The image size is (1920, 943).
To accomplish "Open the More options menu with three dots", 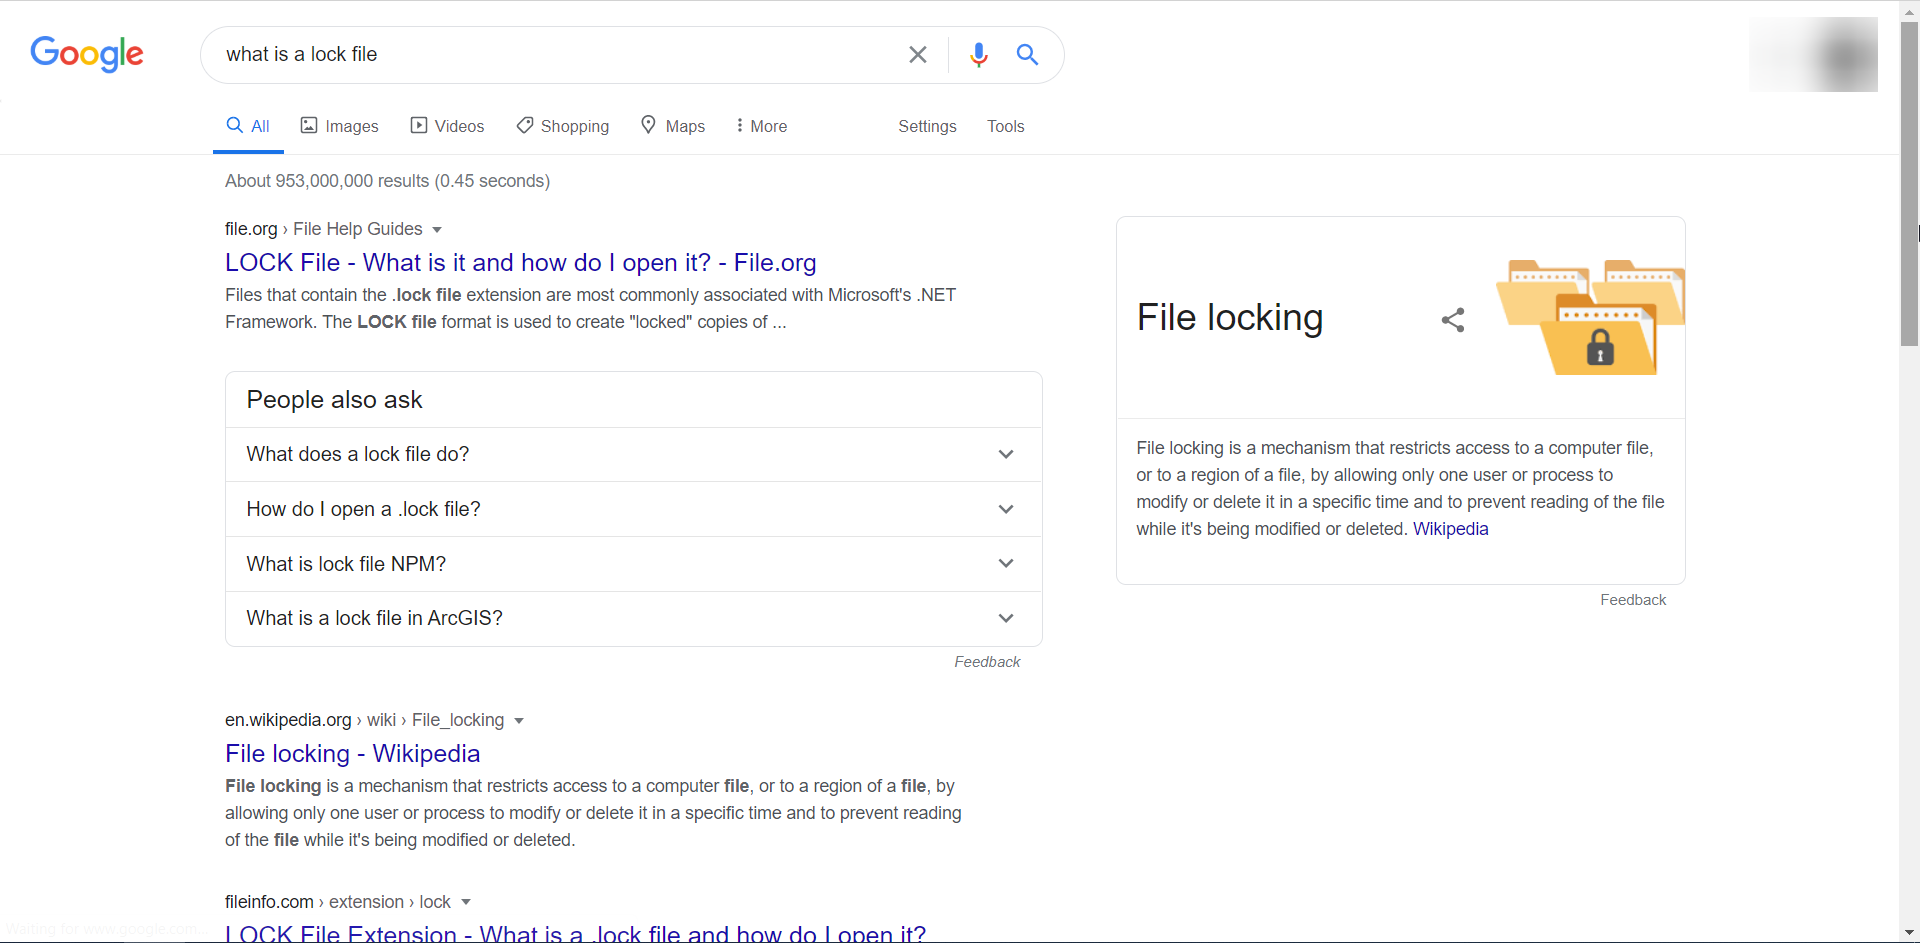I will click(x=761, y=126).
